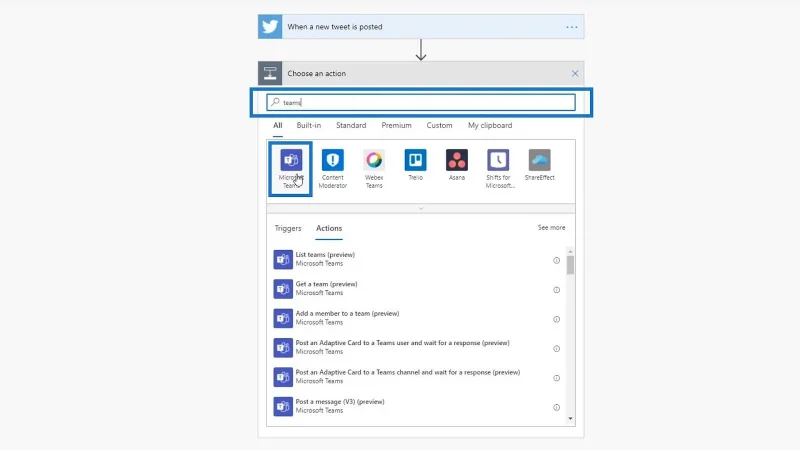Select List teams (preview) action
800x450 pixels.
coord(417,259)
